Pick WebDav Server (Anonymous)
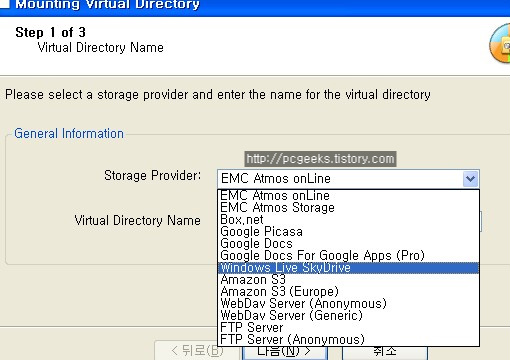The image size is (510, 360). (348, 304)
